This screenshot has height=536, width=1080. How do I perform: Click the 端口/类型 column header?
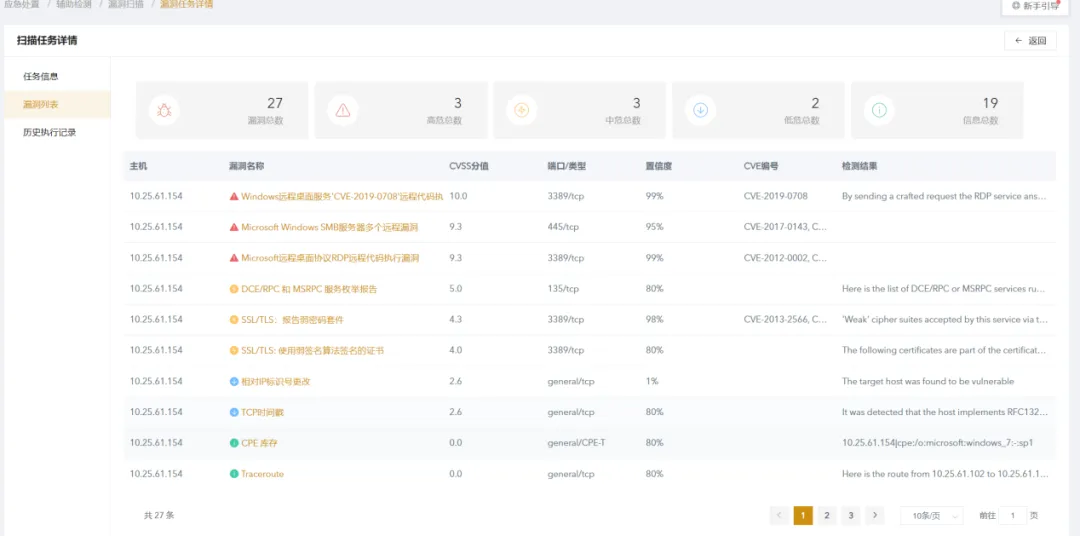point(566,166)
